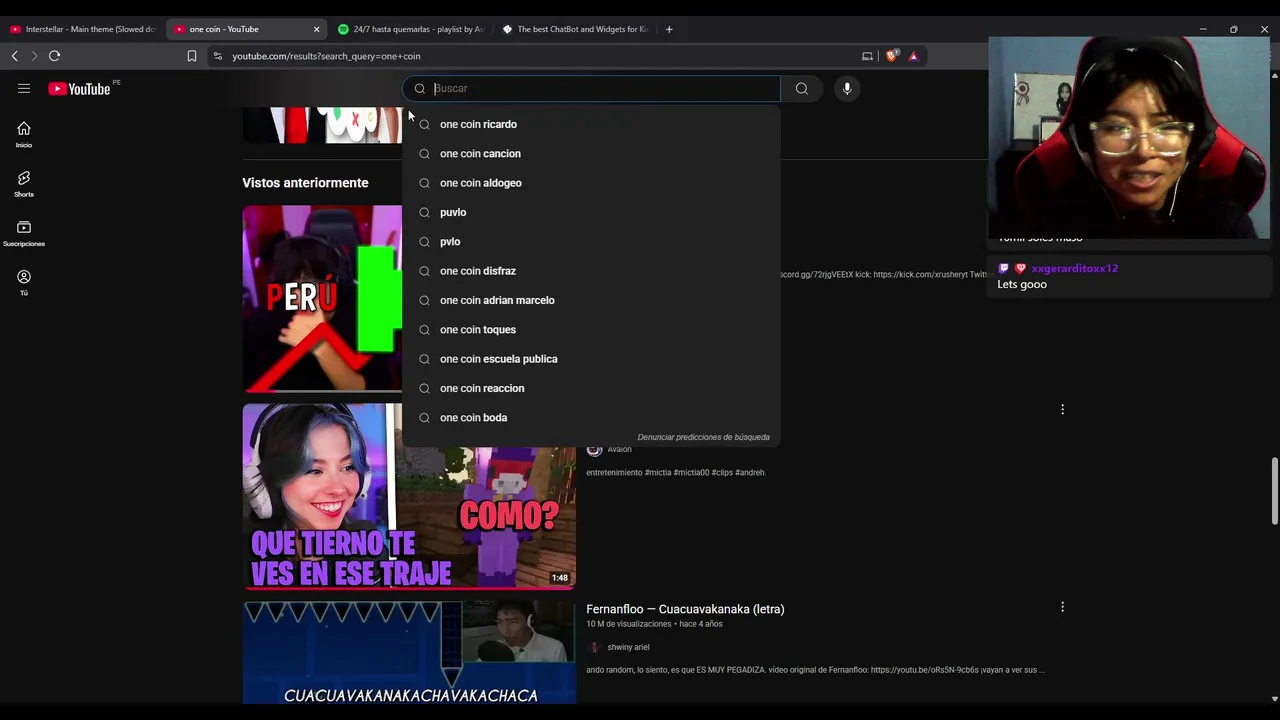
Task: Click the webcam overlay image
Action: [1128, 138]
